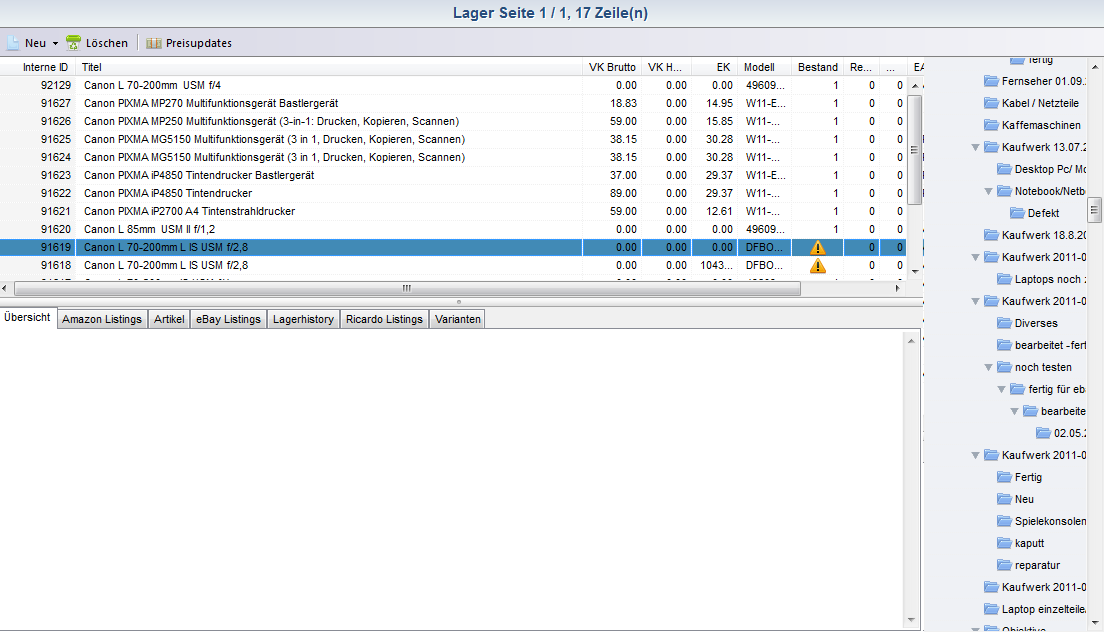1104x632 pixels.
Task: Open the Amazon Listings tab
Action: (102, 319)
